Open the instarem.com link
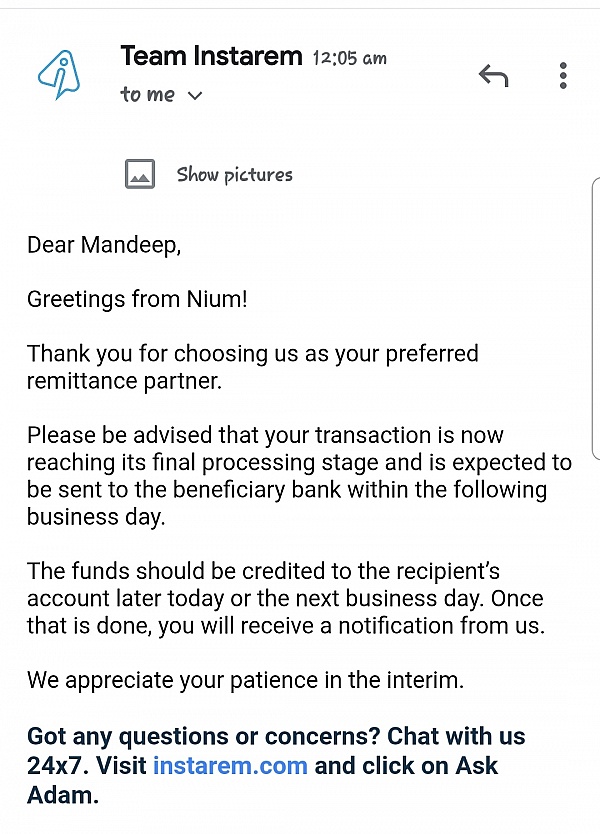600x834 pixels. click(x=230, y=766)
